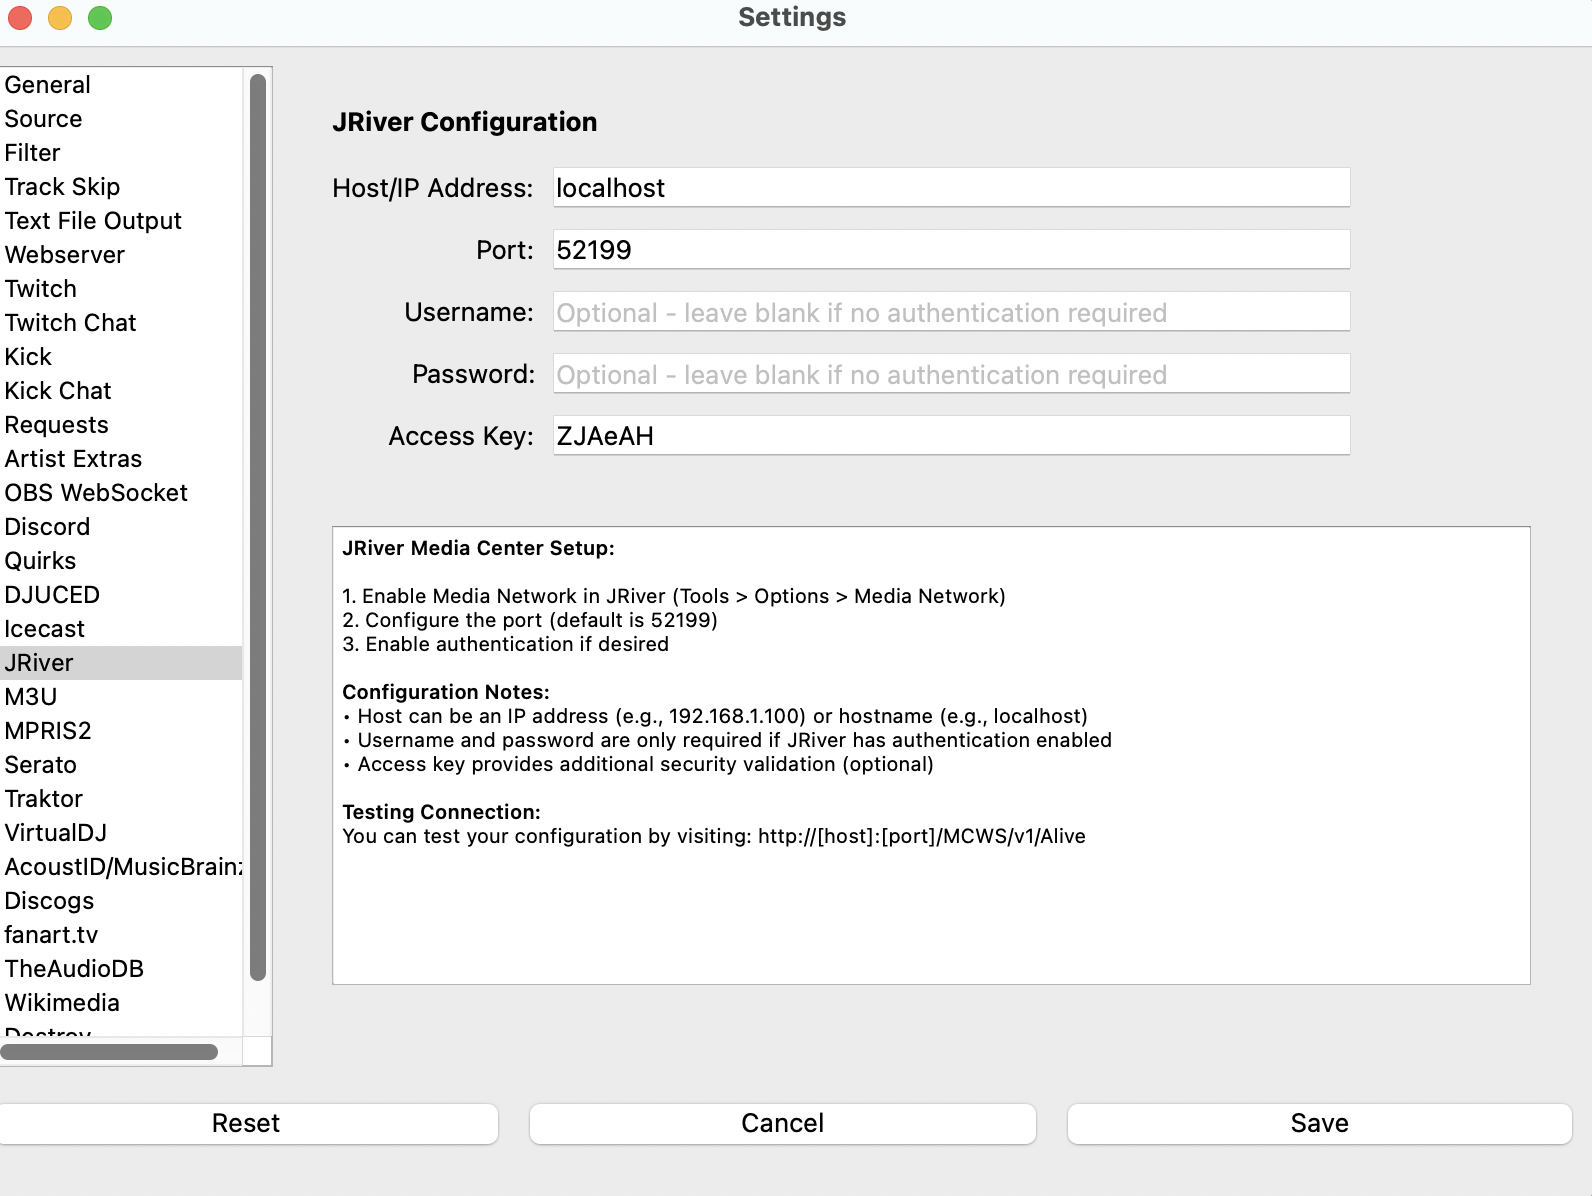Click the Host/IP Address field
1592x1196 pixels.
pos(951,188)
